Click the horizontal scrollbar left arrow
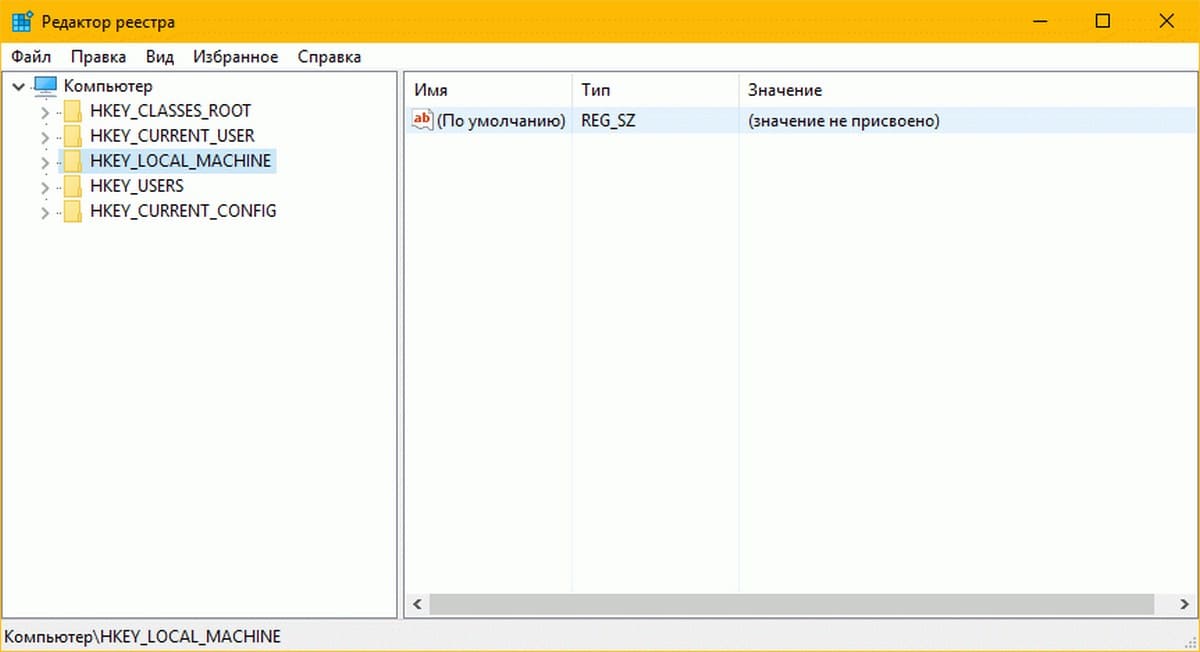 click(417, 605)
